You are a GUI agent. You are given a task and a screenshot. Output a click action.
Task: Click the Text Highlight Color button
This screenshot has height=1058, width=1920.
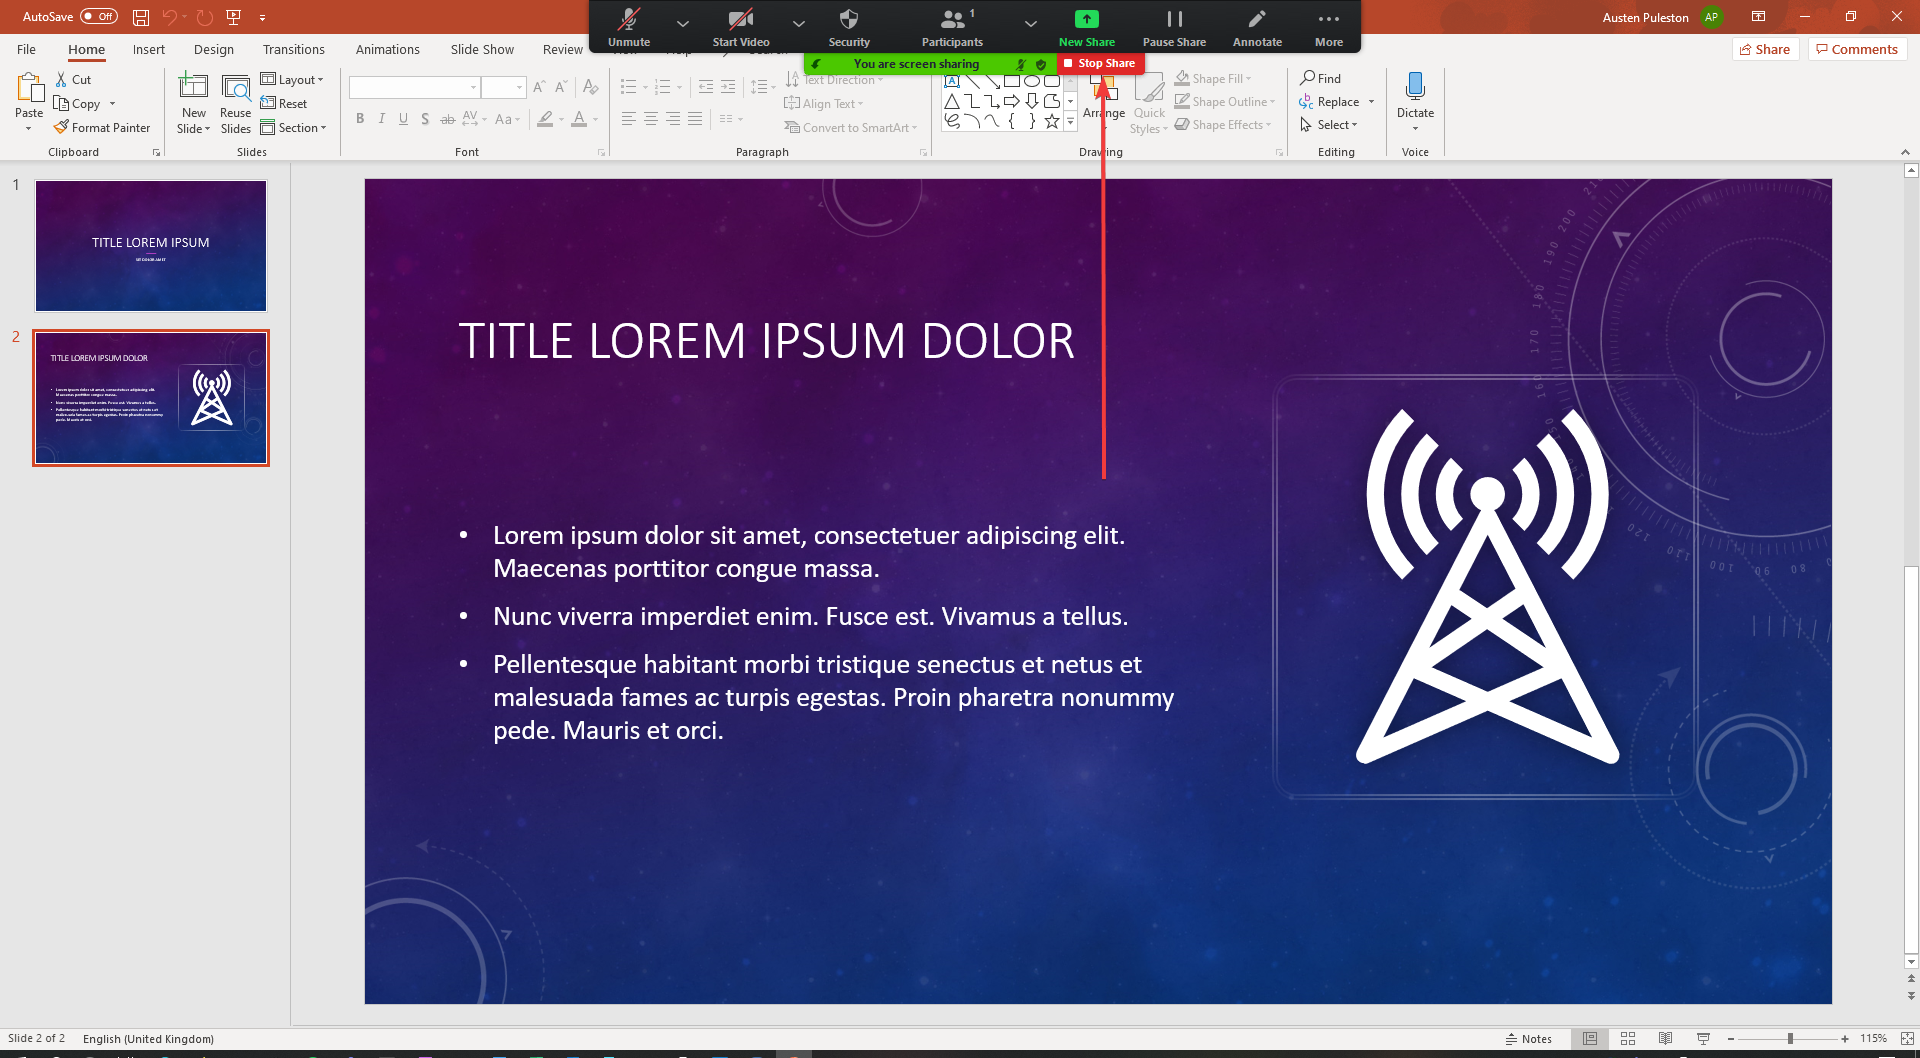tap(545, 119)
